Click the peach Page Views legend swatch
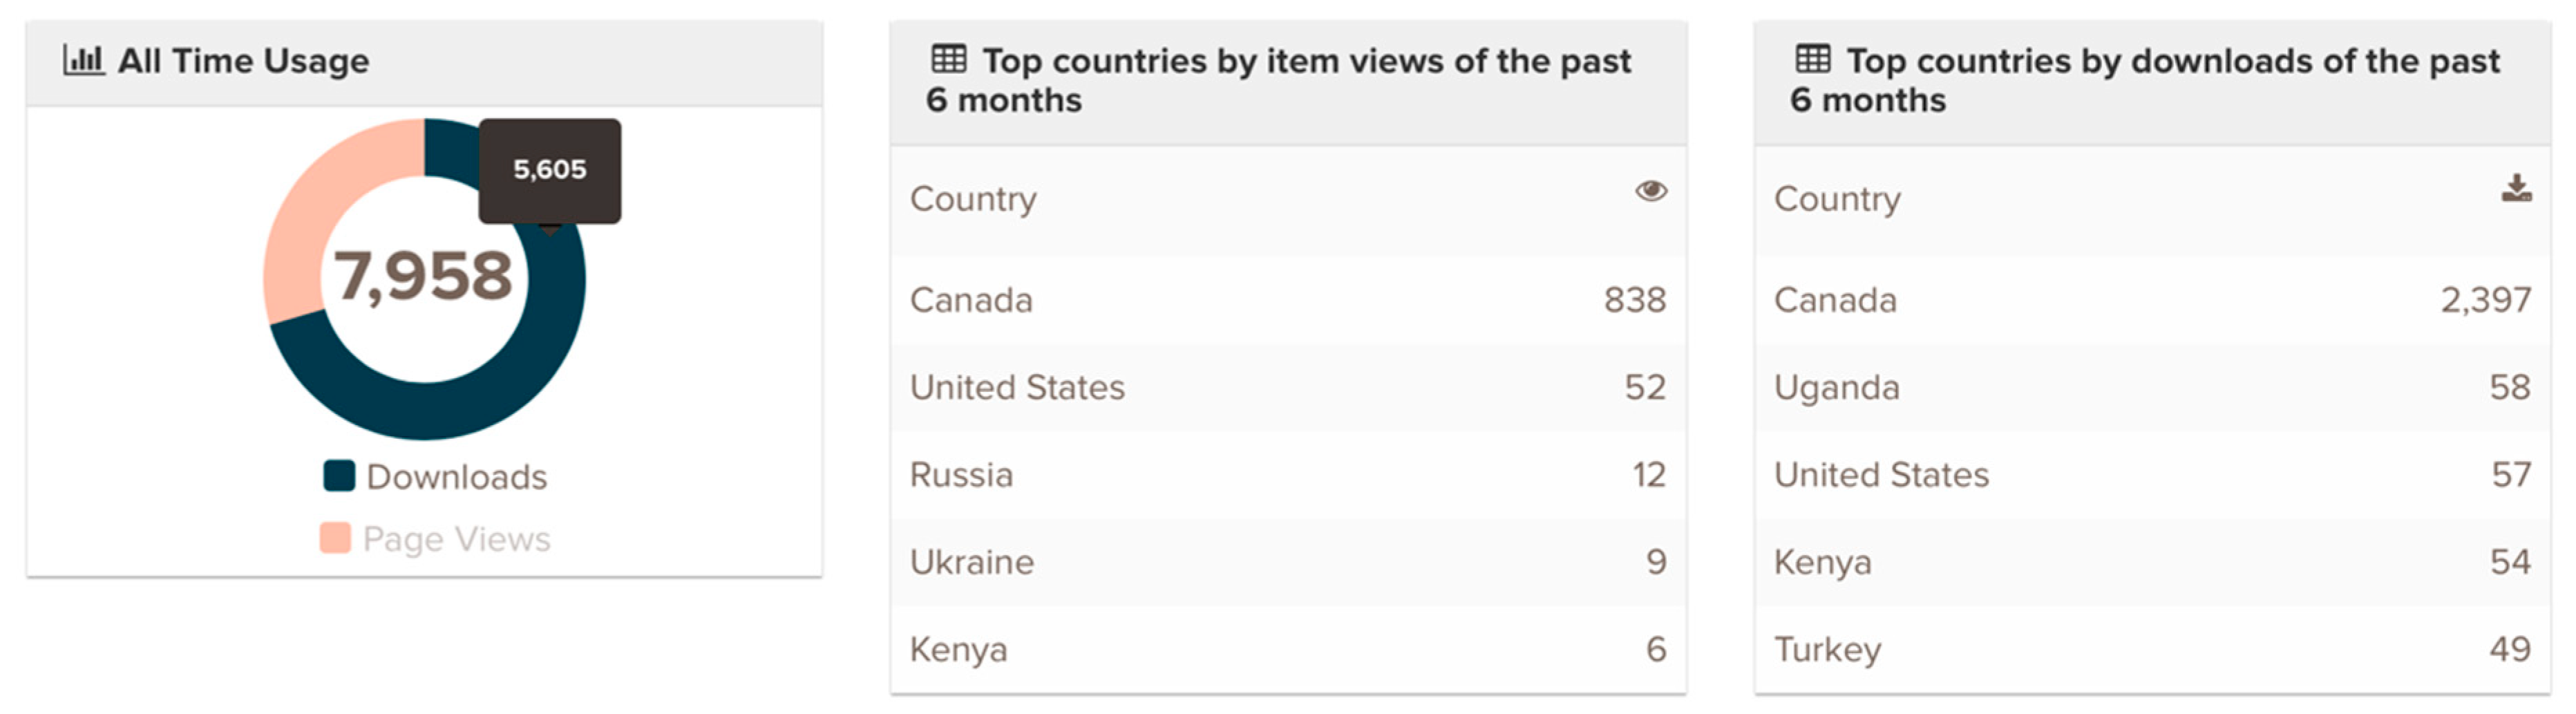 coord(335,538)
